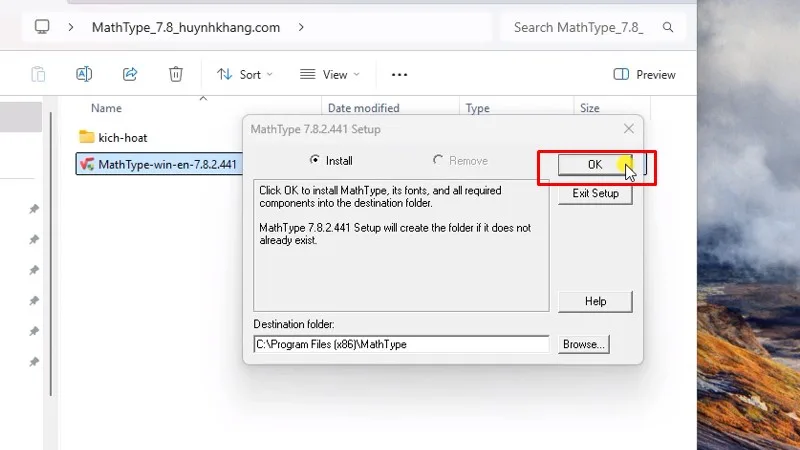The image size is (800, 450).
Task: Click the Rename icon in Explorer toolbar
Action: [x=84, y=74]
